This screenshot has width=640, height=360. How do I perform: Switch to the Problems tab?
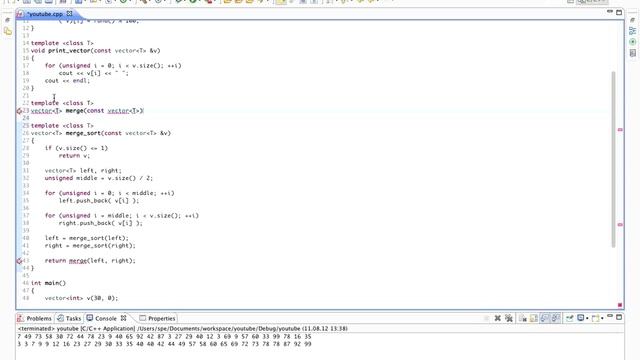[x=34, y=318]
